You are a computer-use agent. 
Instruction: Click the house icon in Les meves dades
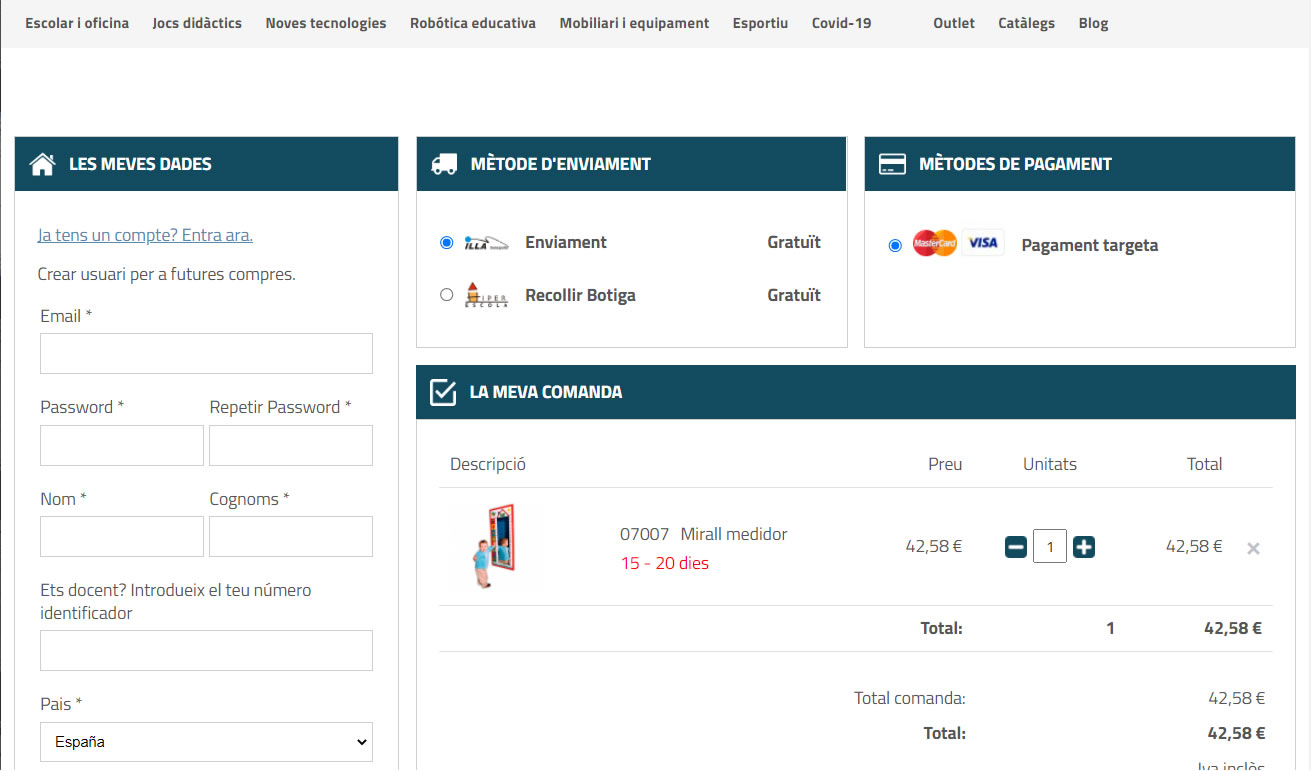click(x=42, y=164)
